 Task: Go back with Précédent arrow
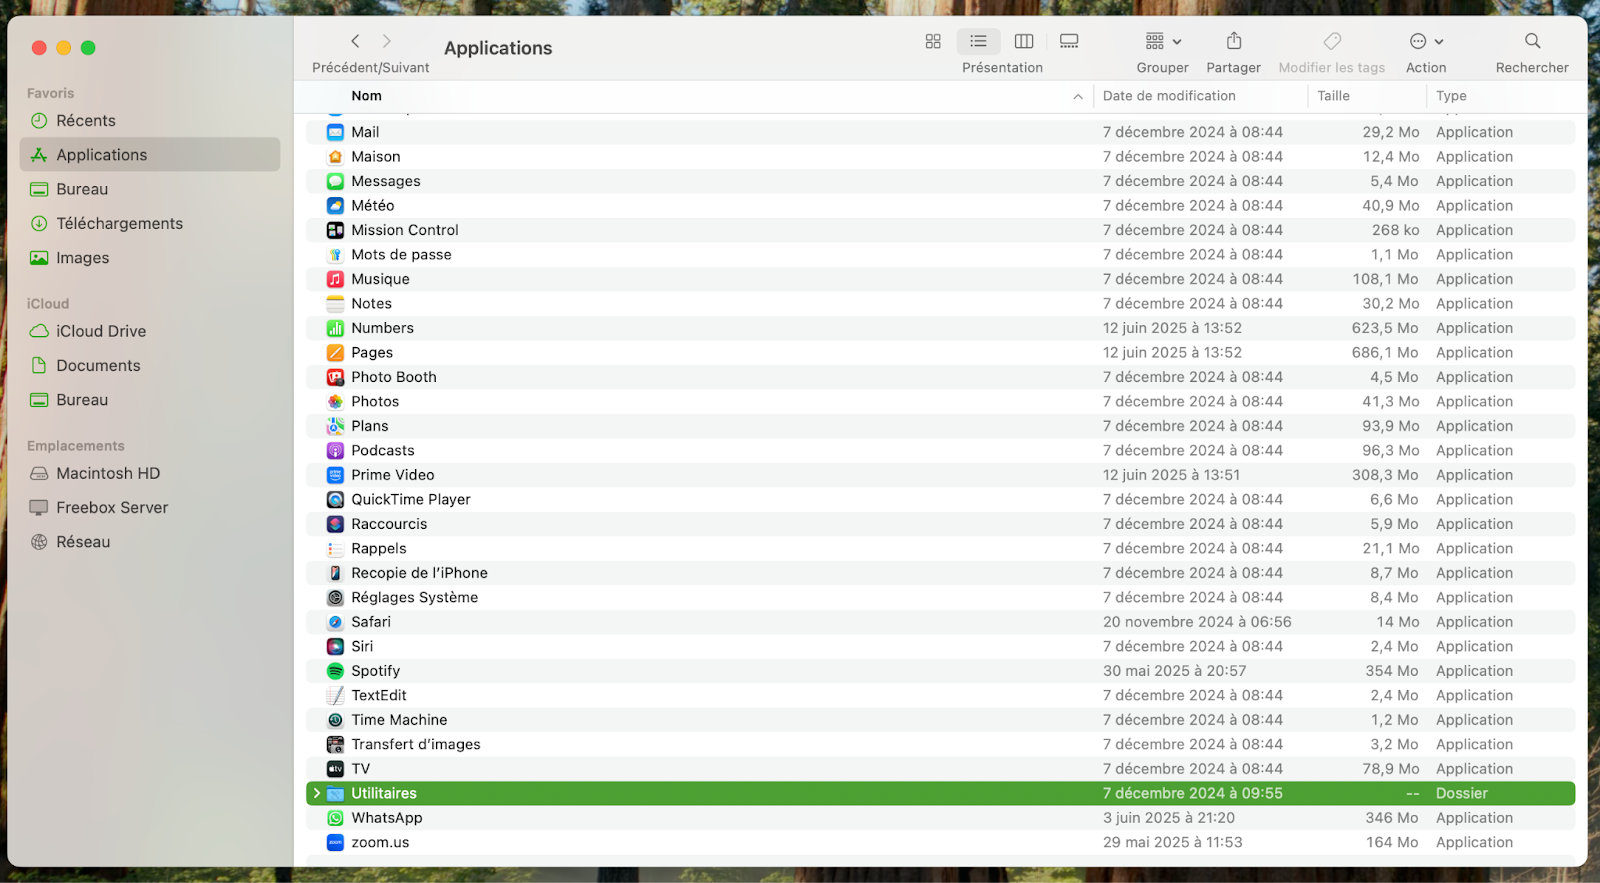tap(355, 41)
